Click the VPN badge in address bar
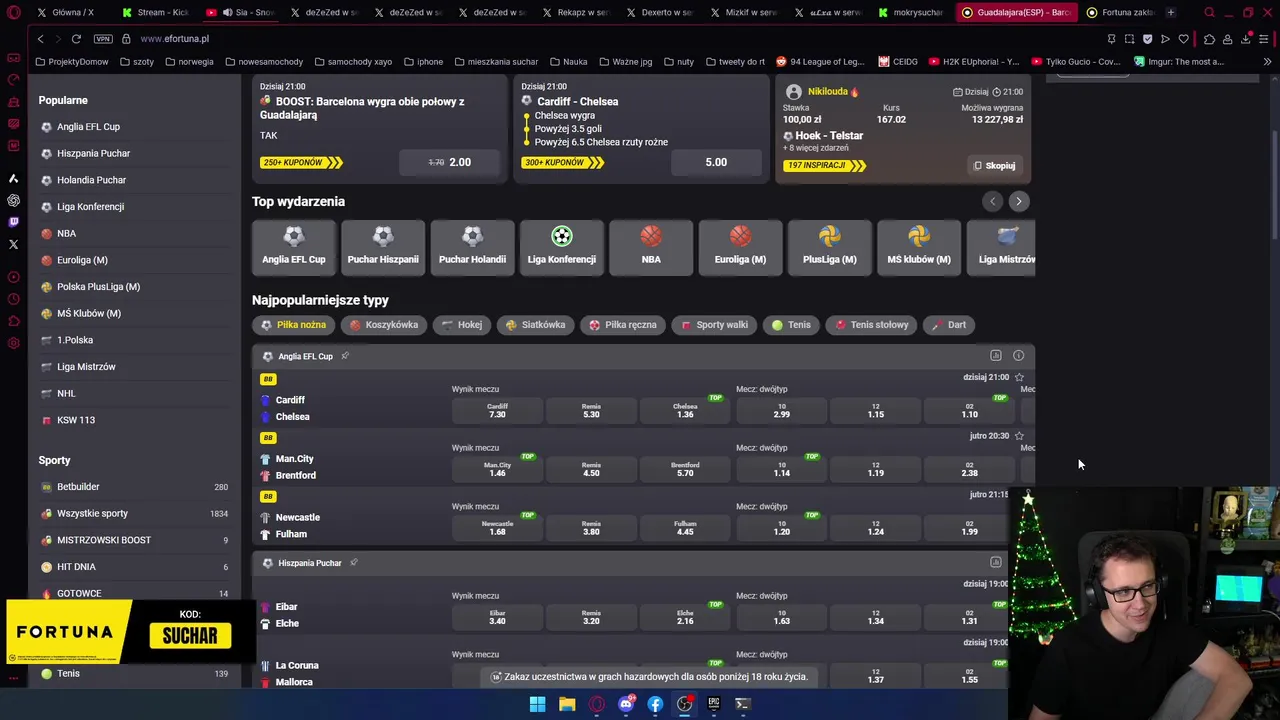The height and width of the screenshot is (720, 1280). pyautogui.click(x=103, y=38)
